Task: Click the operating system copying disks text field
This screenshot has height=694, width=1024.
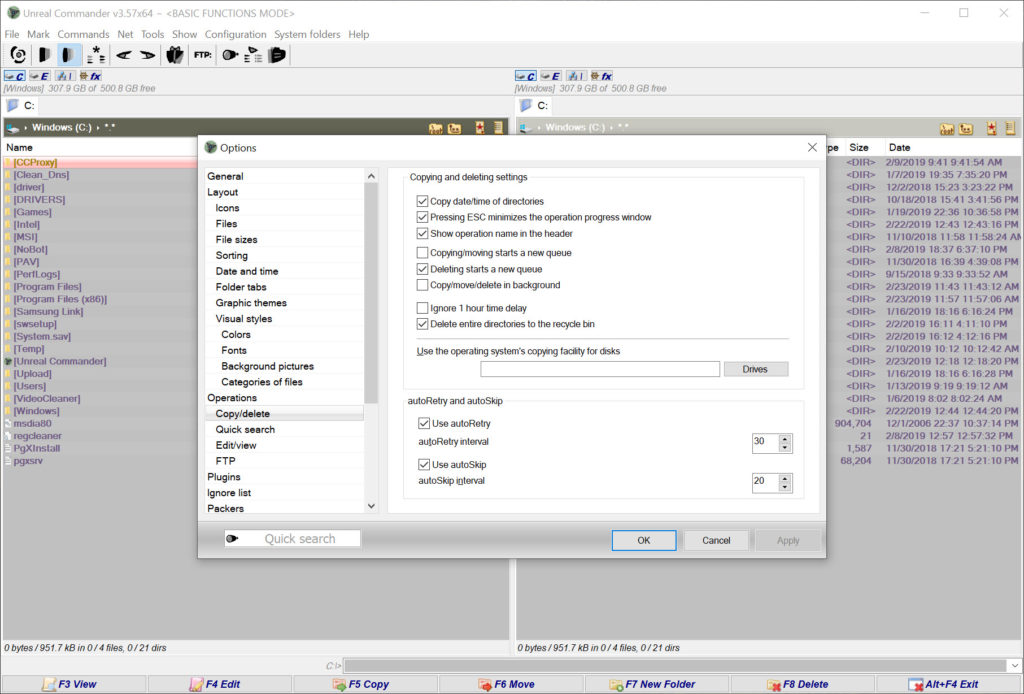Action: click(x=600, y=369)
